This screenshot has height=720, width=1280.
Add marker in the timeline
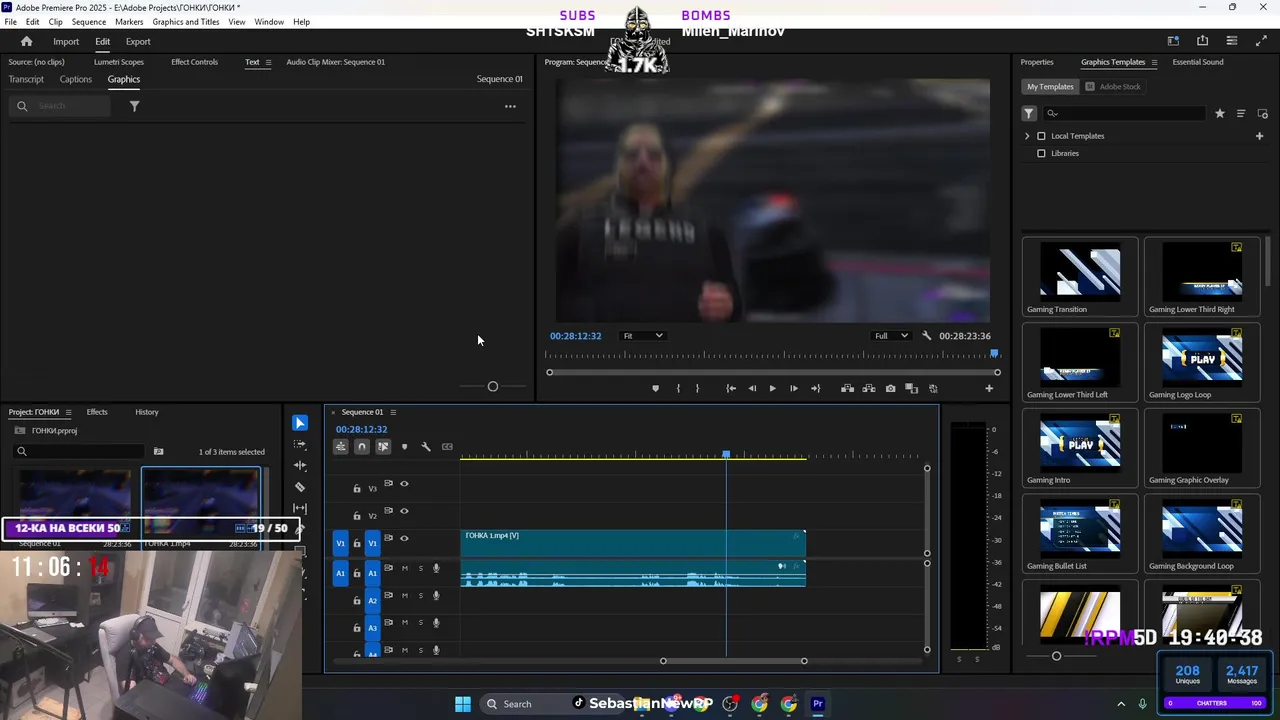click(x=404, y=447)
